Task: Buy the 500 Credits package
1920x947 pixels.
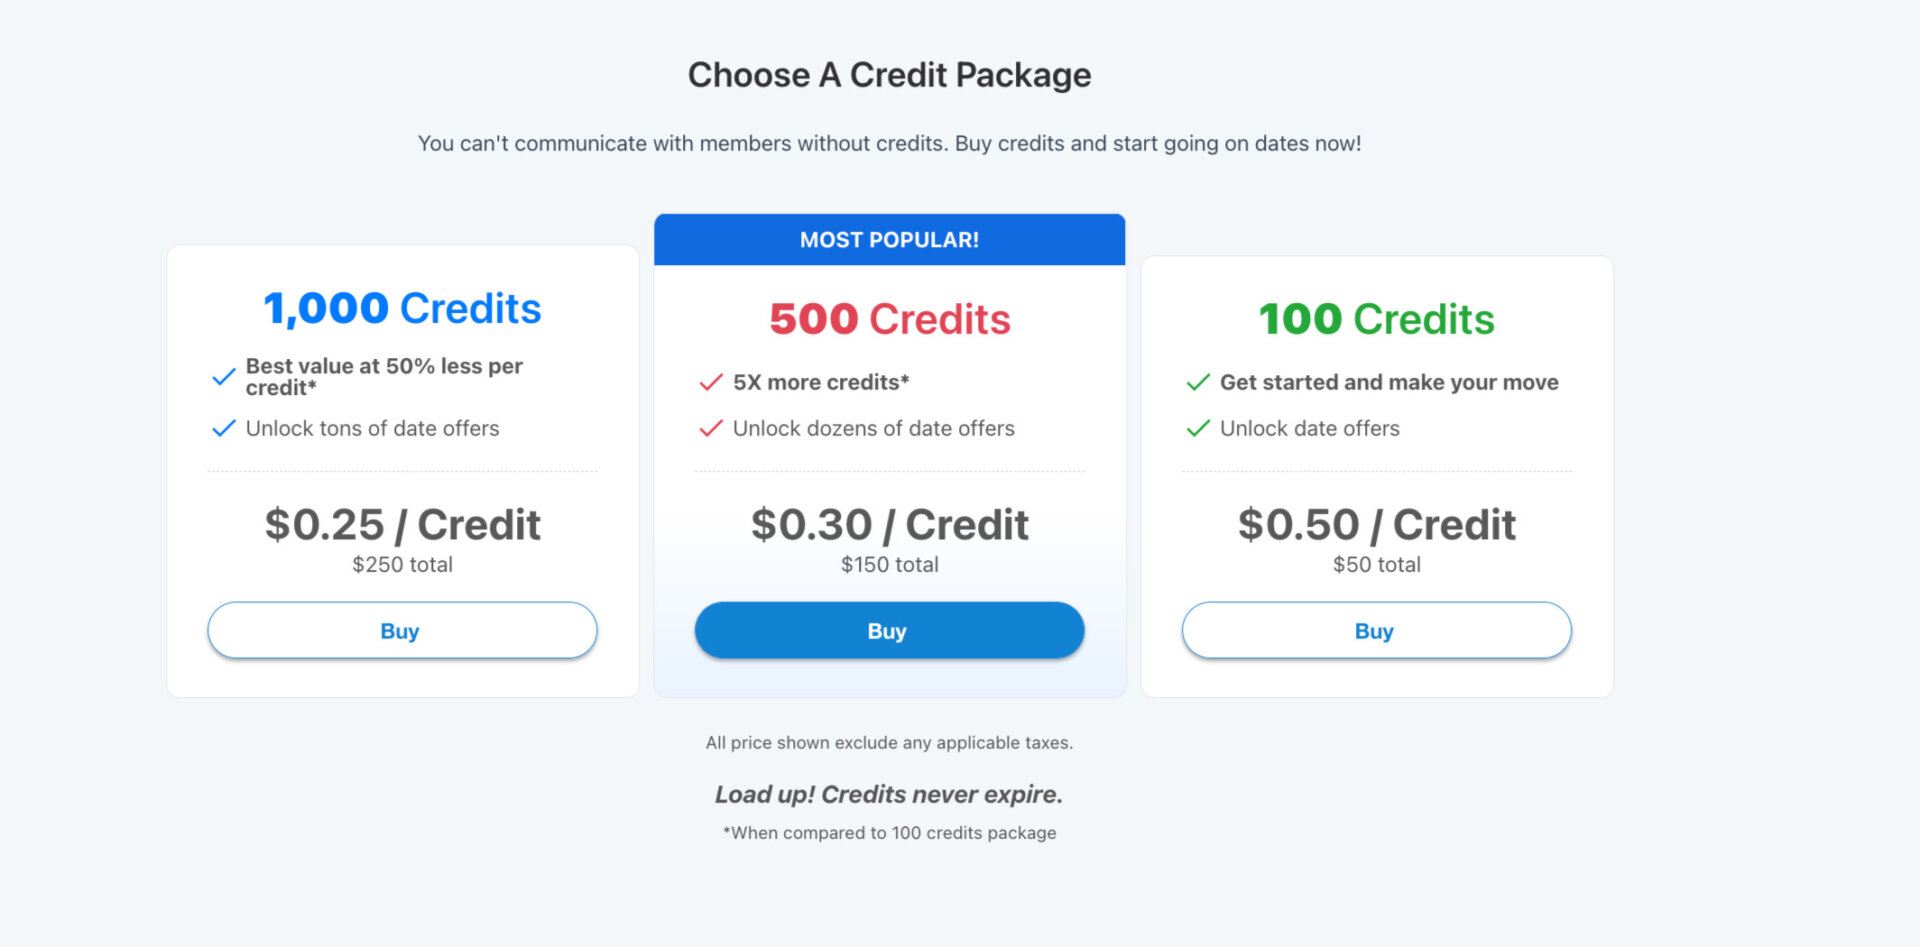Action: tap(889, 631)
